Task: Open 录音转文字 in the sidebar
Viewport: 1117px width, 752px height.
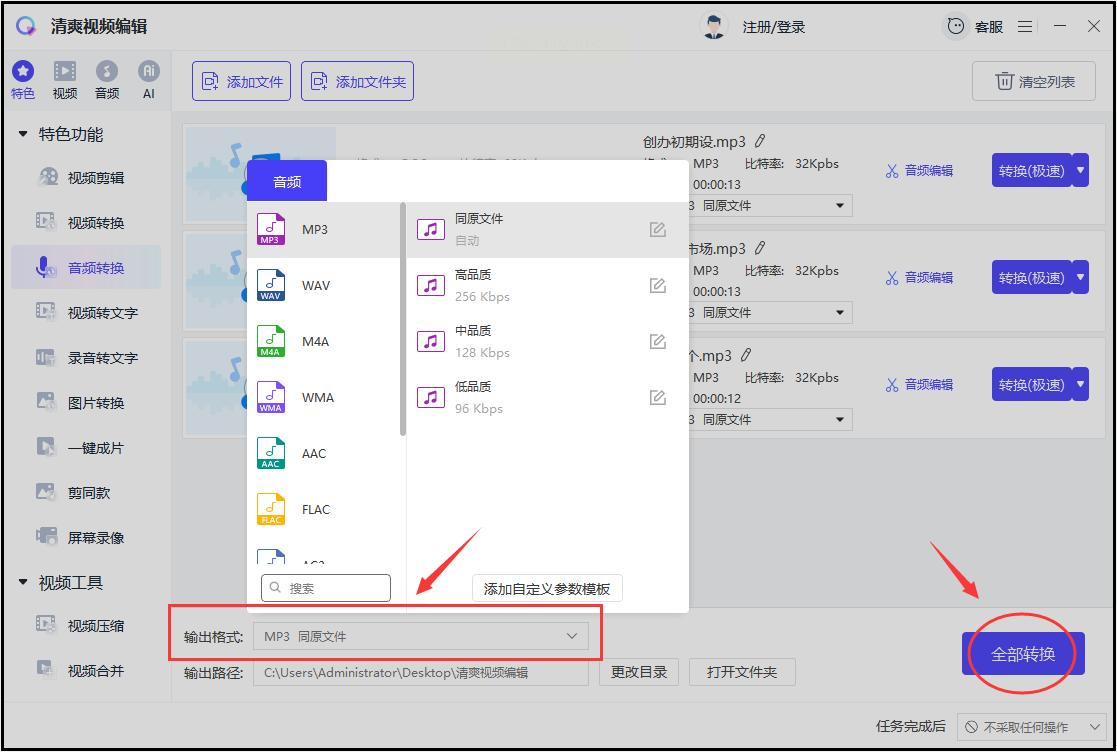Action: (87, 357)
